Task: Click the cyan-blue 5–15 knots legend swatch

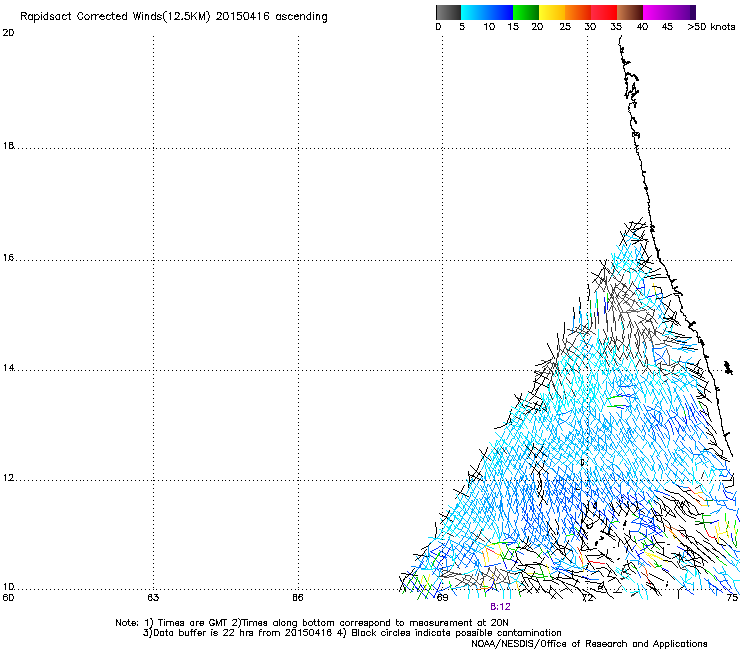Action: 487,12
